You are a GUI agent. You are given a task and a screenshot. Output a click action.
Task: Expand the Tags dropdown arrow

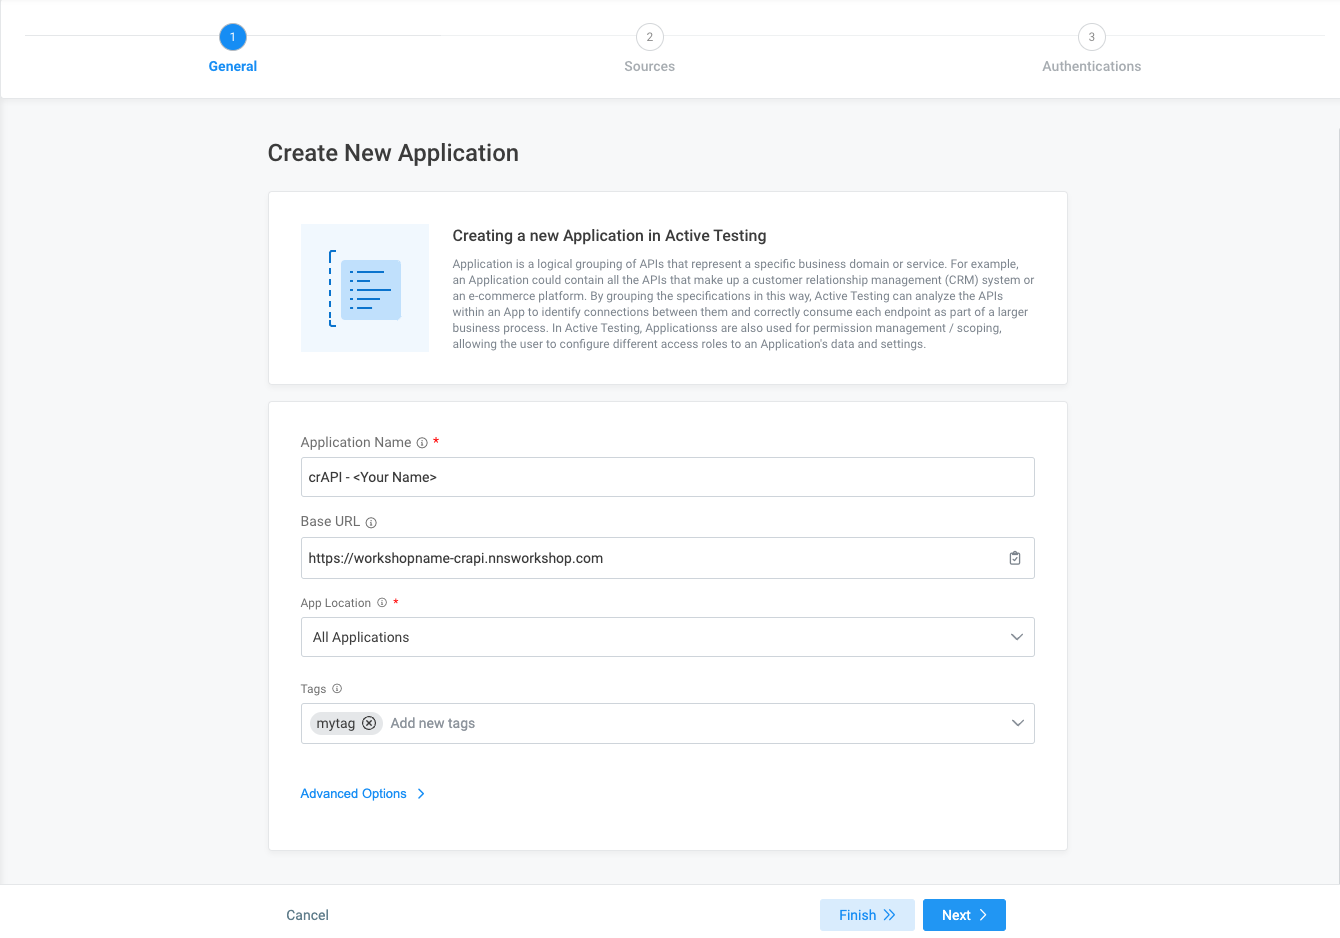coord(1017,723)
